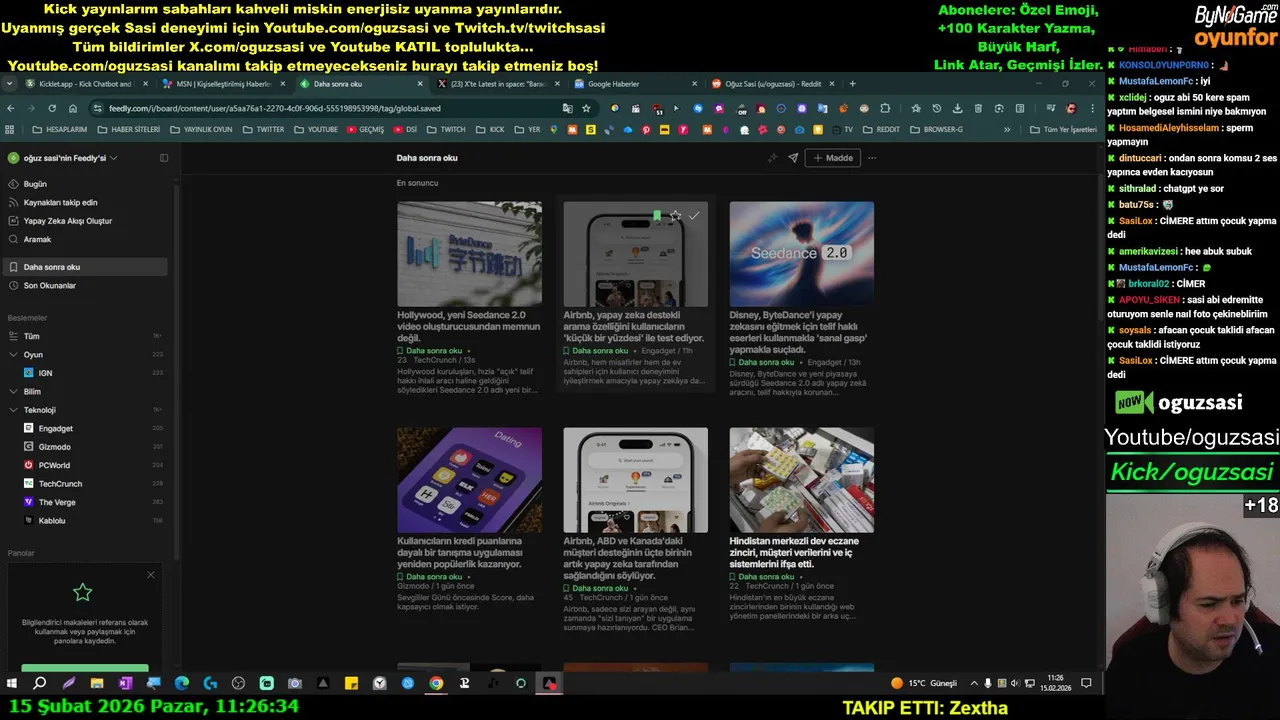The height and width of the screenshot is (720, 1280).
Task: Collapse the Oyun feed folder
Action: pos(13,355)
